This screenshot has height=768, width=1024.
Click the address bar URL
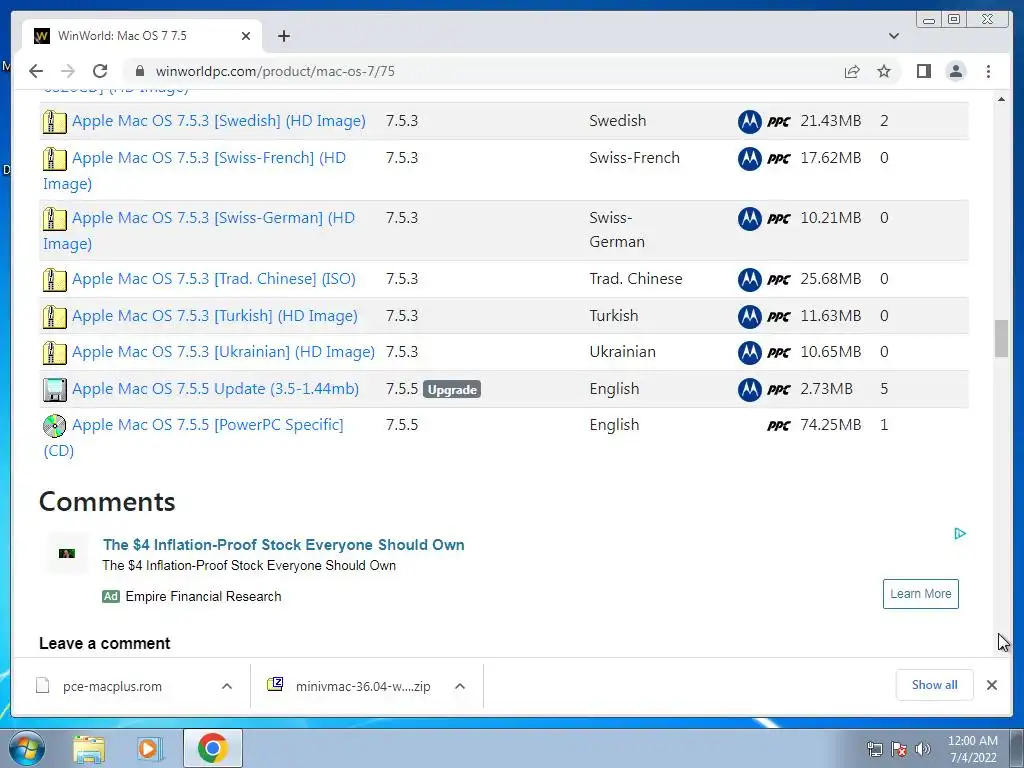[x=275, y=71]
